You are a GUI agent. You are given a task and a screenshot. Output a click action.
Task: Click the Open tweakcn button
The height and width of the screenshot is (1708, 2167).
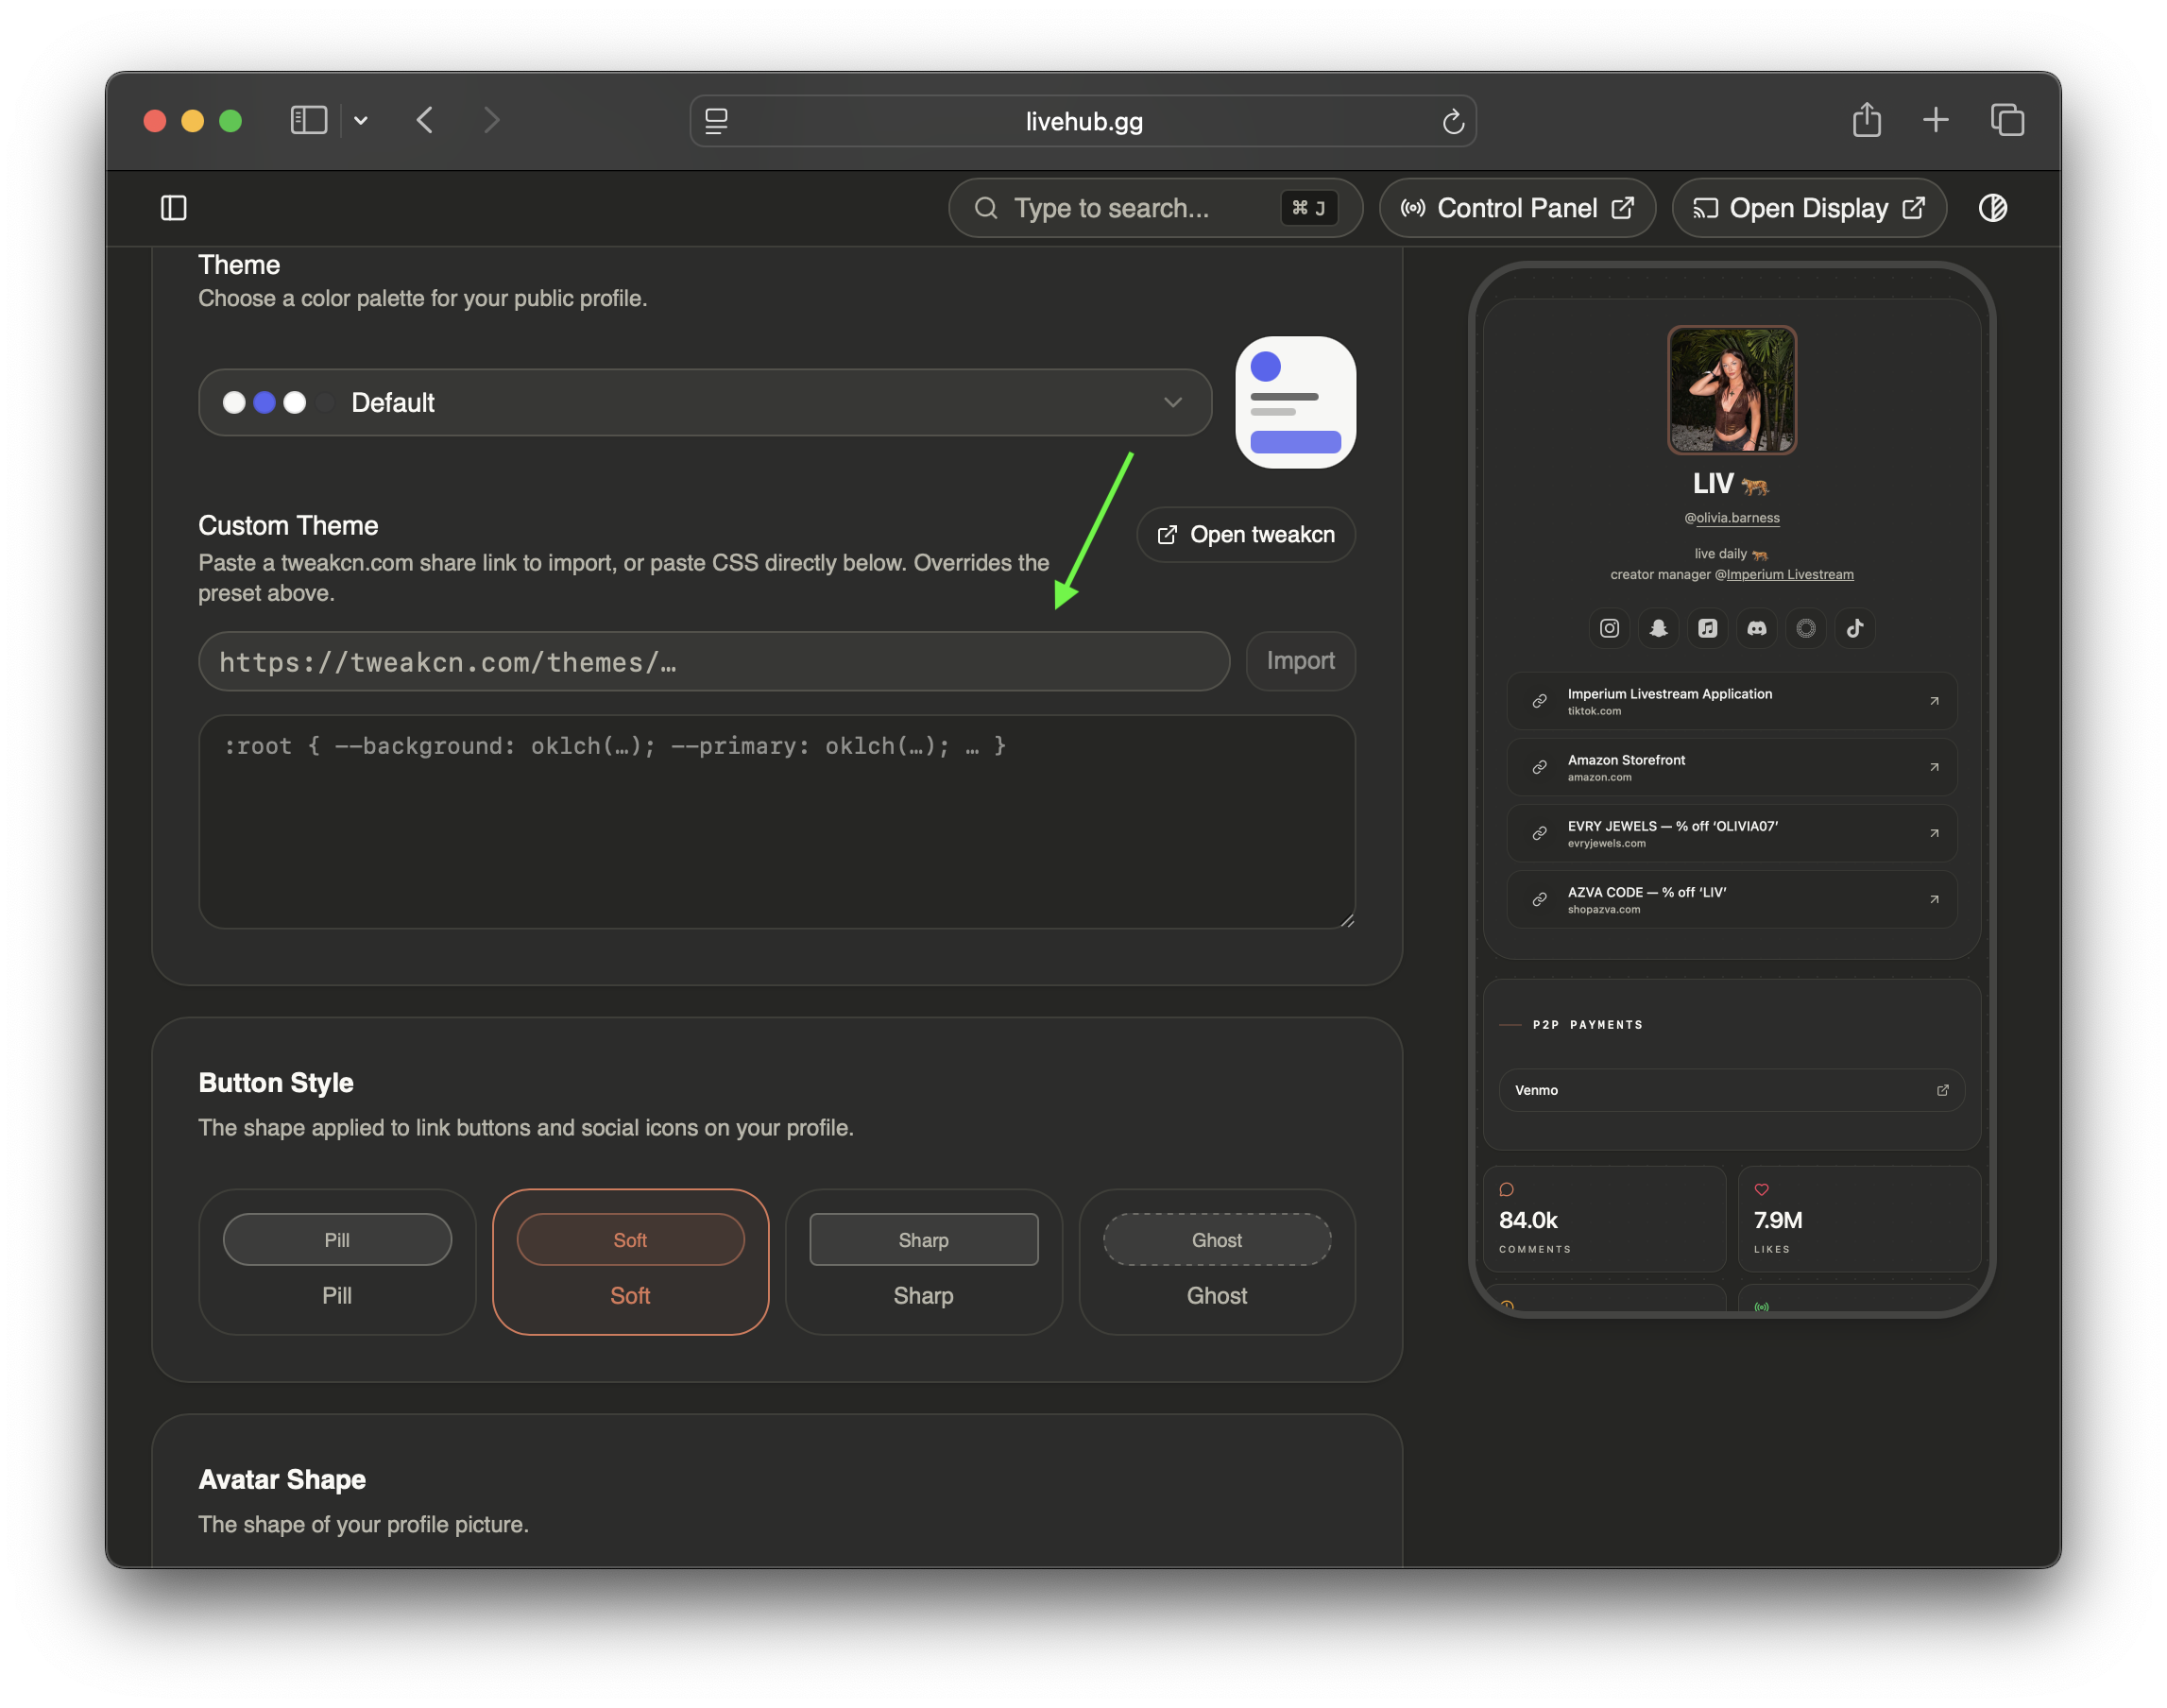point(1246,534)
